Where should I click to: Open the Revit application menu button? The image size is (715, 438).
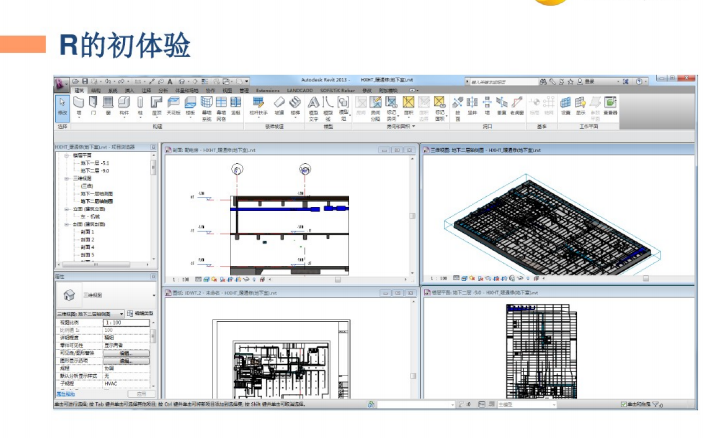pyautogui.click(x=61, y=80)
